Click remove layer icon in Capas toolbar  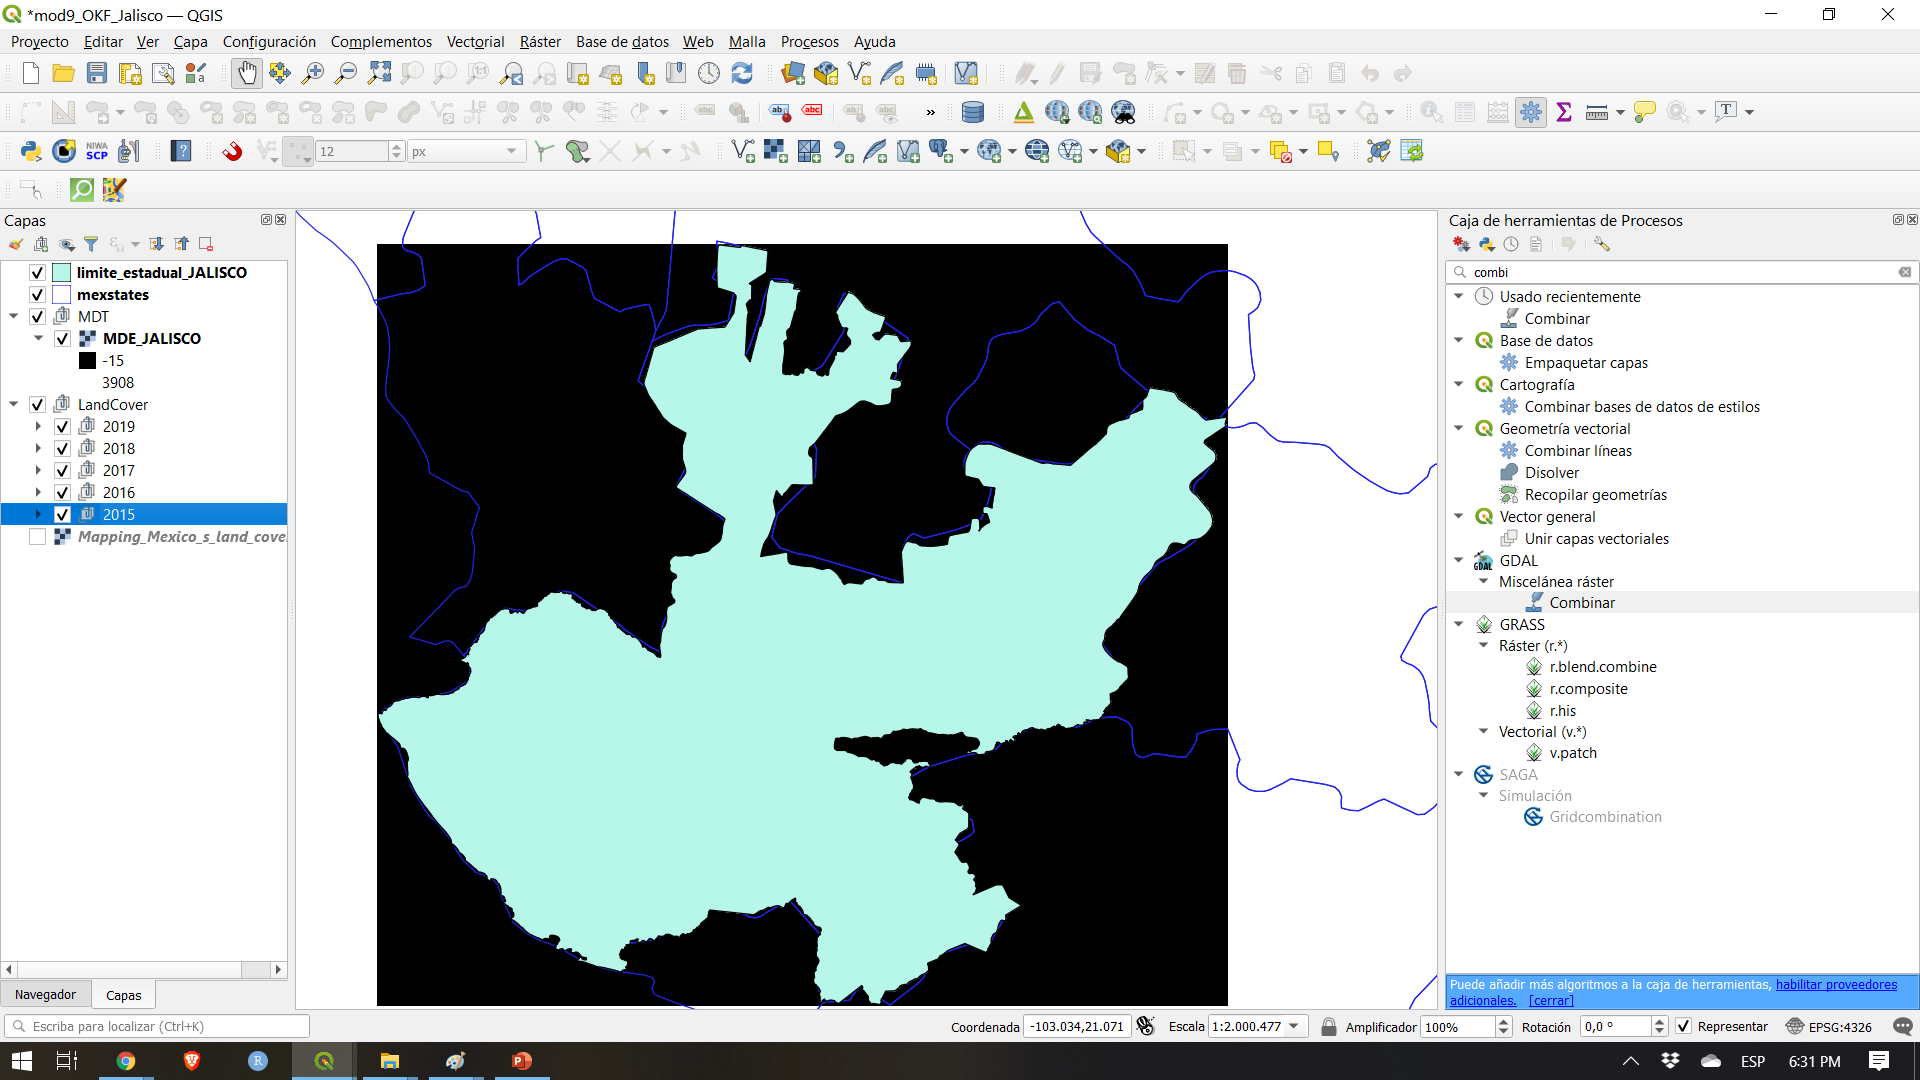point(206,244)
